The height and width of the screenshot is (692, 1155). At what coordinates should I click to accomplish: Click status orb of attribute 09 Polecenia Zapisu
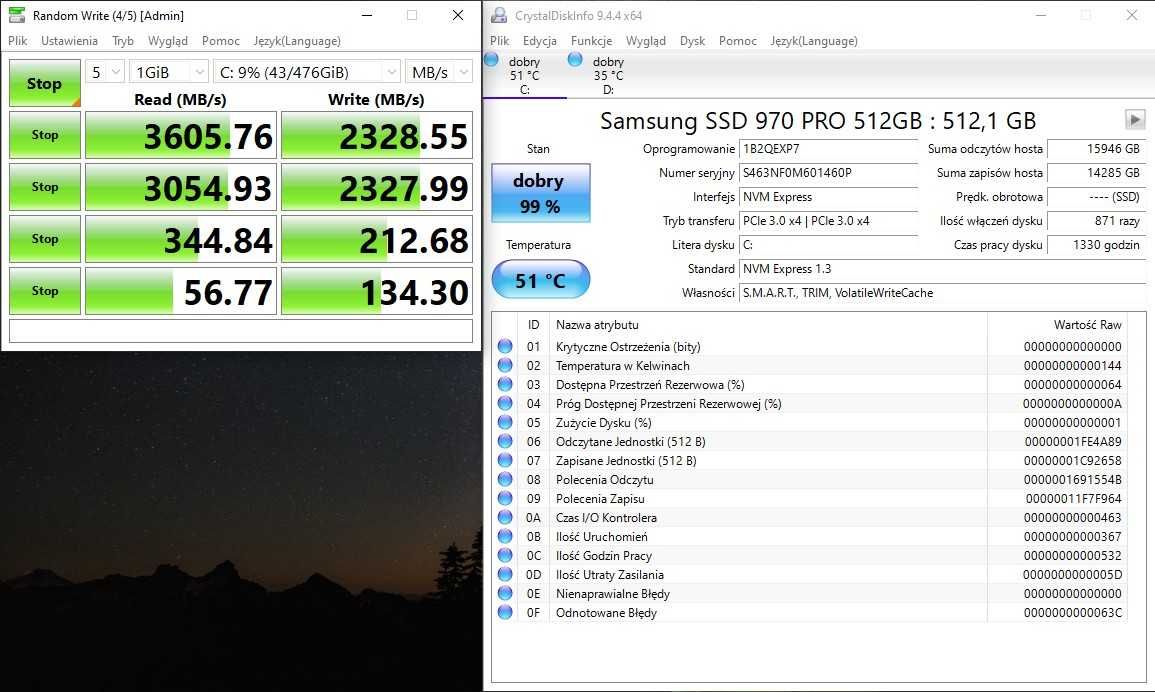click(505, 498)
